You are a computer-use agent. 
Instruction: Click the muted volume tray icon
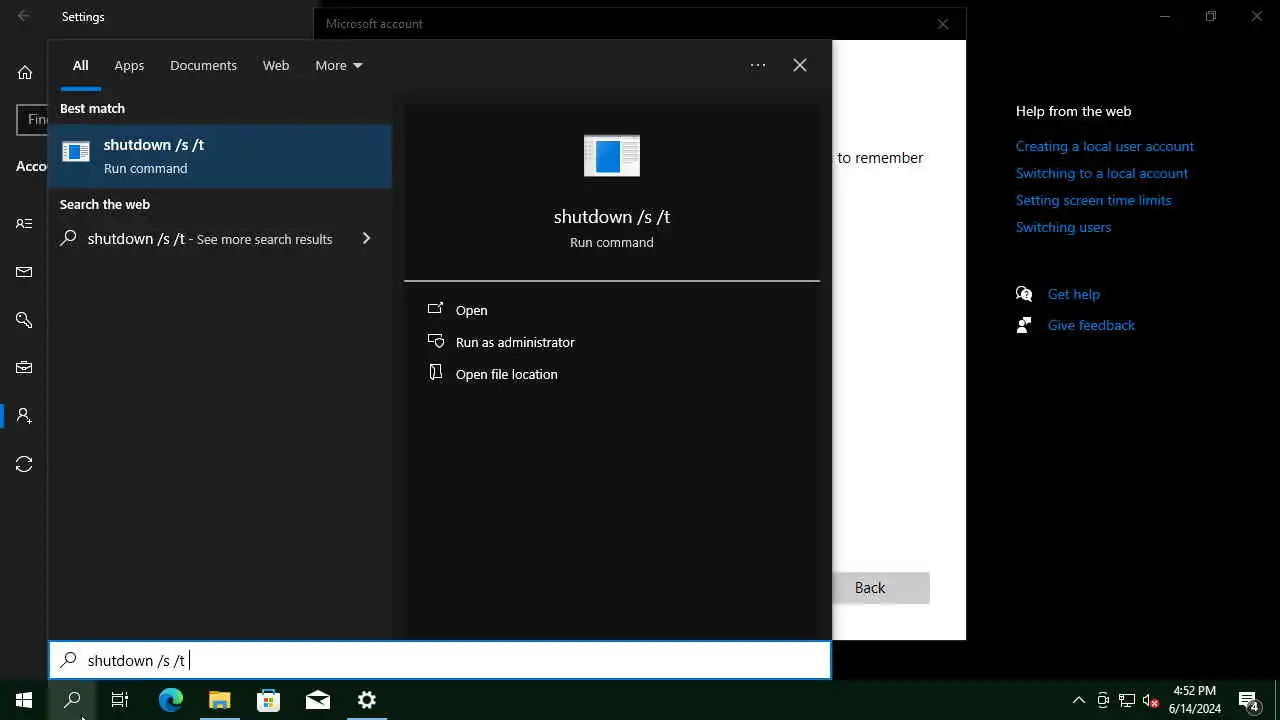click(x=1150, y=700)
